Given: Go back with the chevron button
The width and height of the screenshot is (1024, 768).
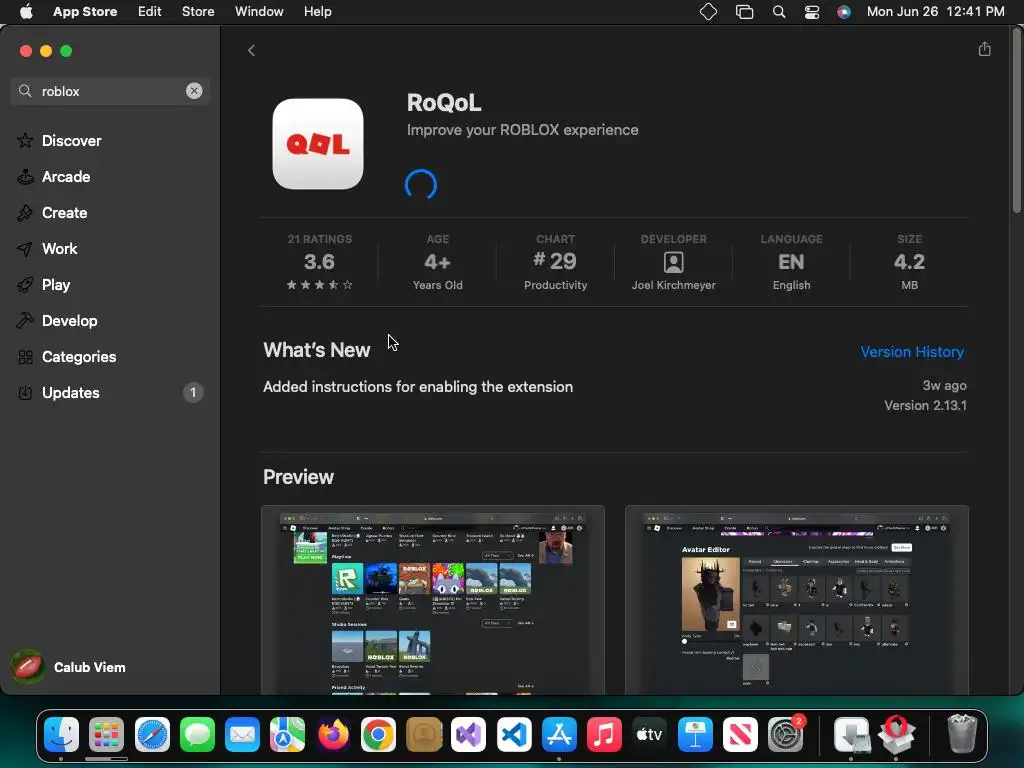Looking at the screenshot, I should pos(251,51).
